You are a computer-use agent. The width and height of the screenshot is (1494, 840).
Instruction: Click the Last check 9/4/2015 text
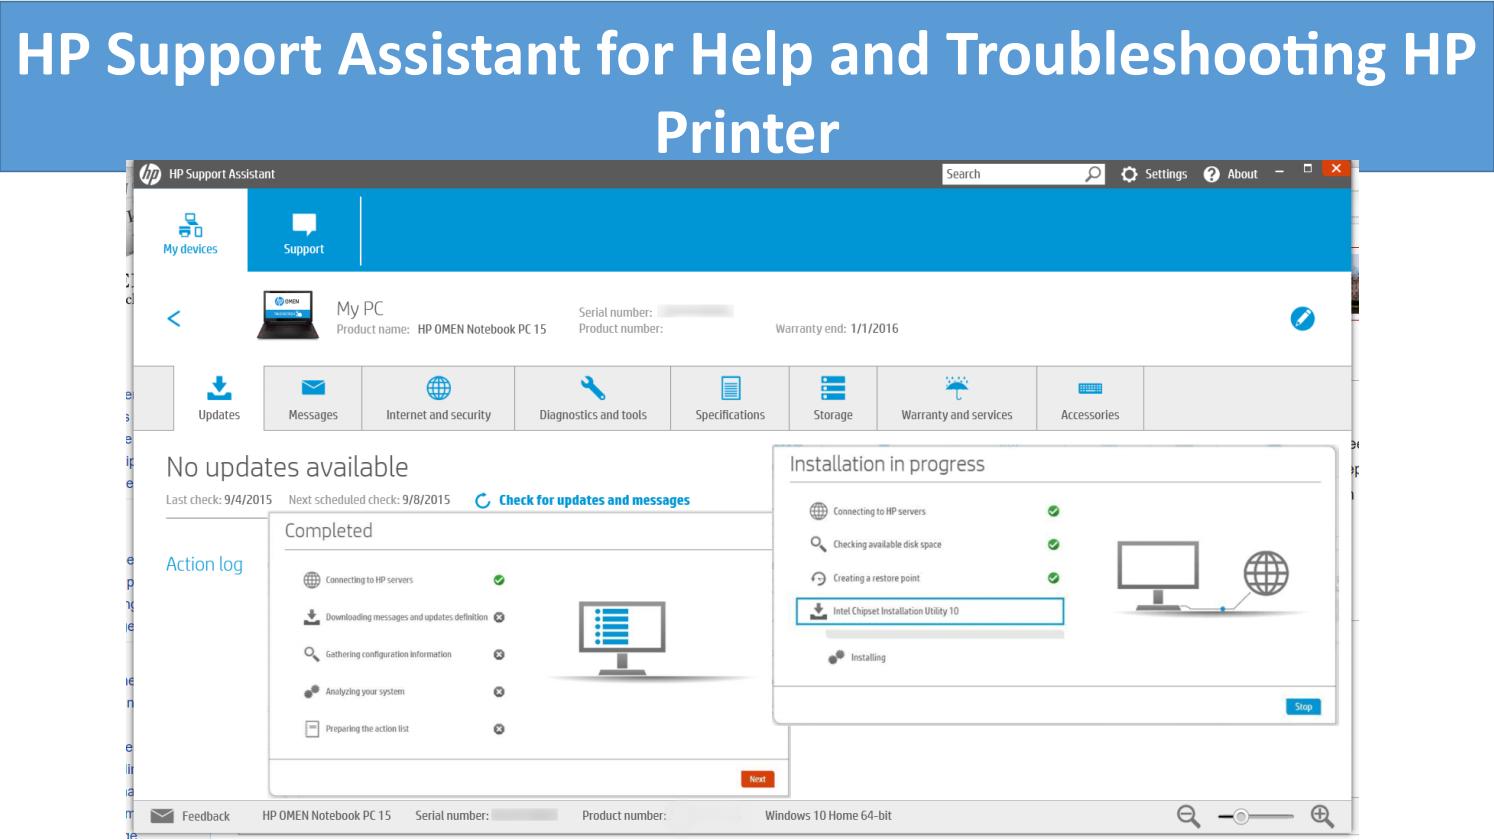pyautogui.click(x=219, y=500)
